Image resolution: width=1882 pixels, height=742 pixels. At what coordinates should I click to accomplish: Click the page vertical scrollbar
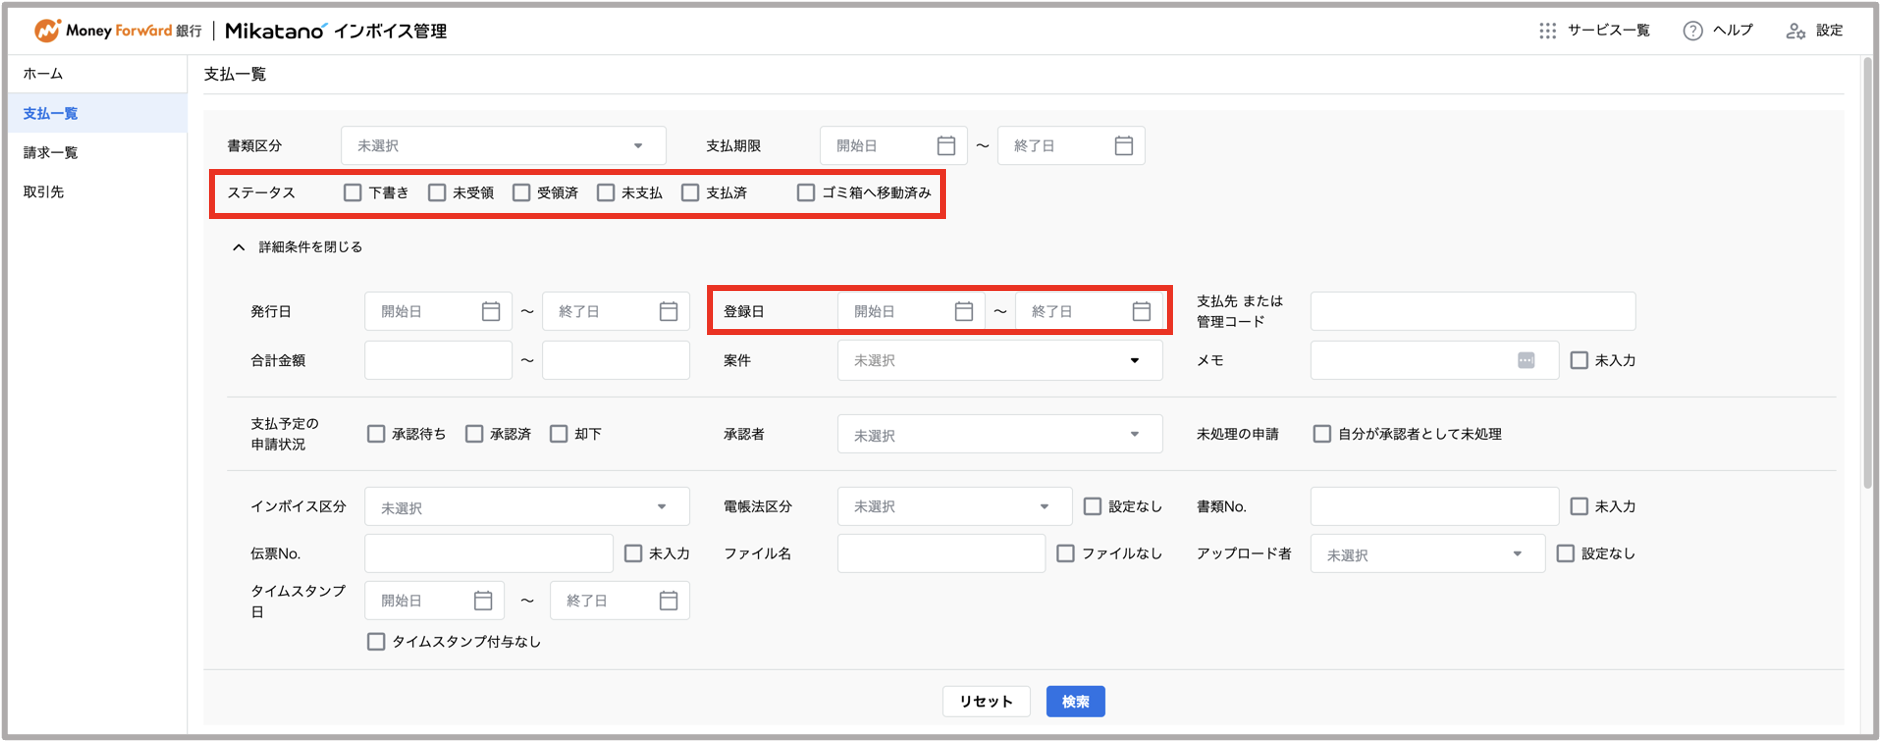tap(1867, 273)
